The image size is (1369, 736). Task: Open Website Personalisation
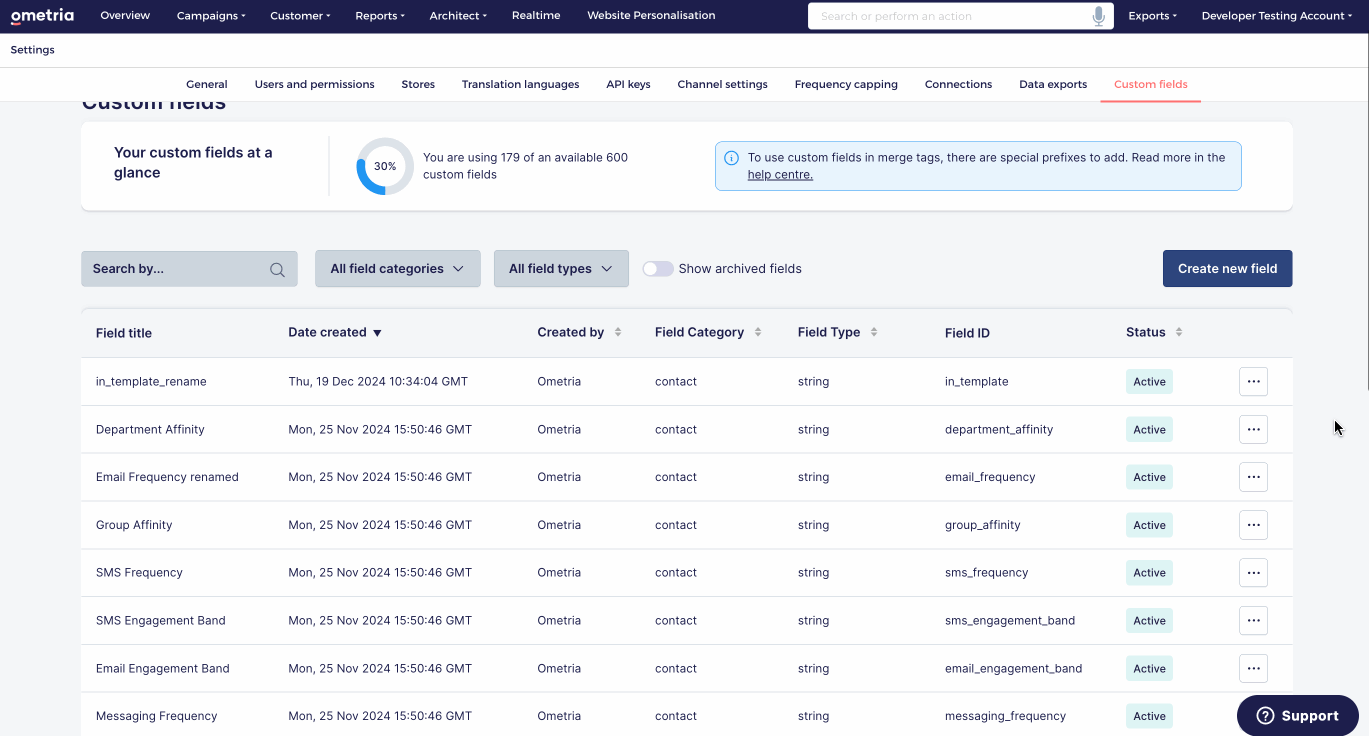click(651, 16)
